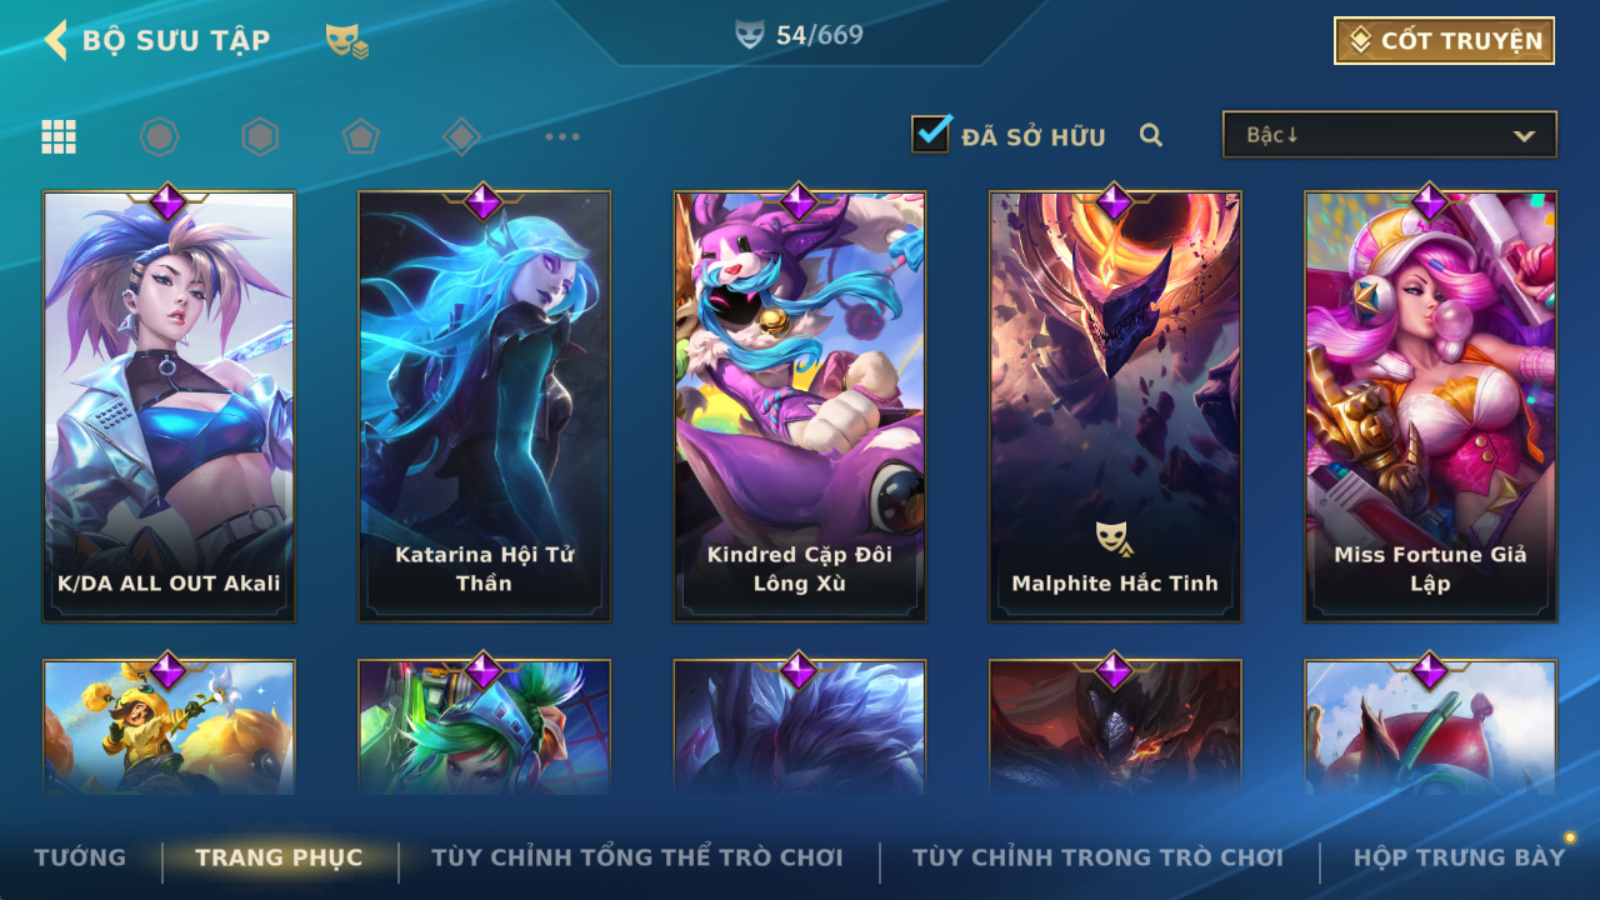The height and width of the screenshot is (900, 1600).
Task: Open the gold mask collection icon
Action: coord(346,41)
